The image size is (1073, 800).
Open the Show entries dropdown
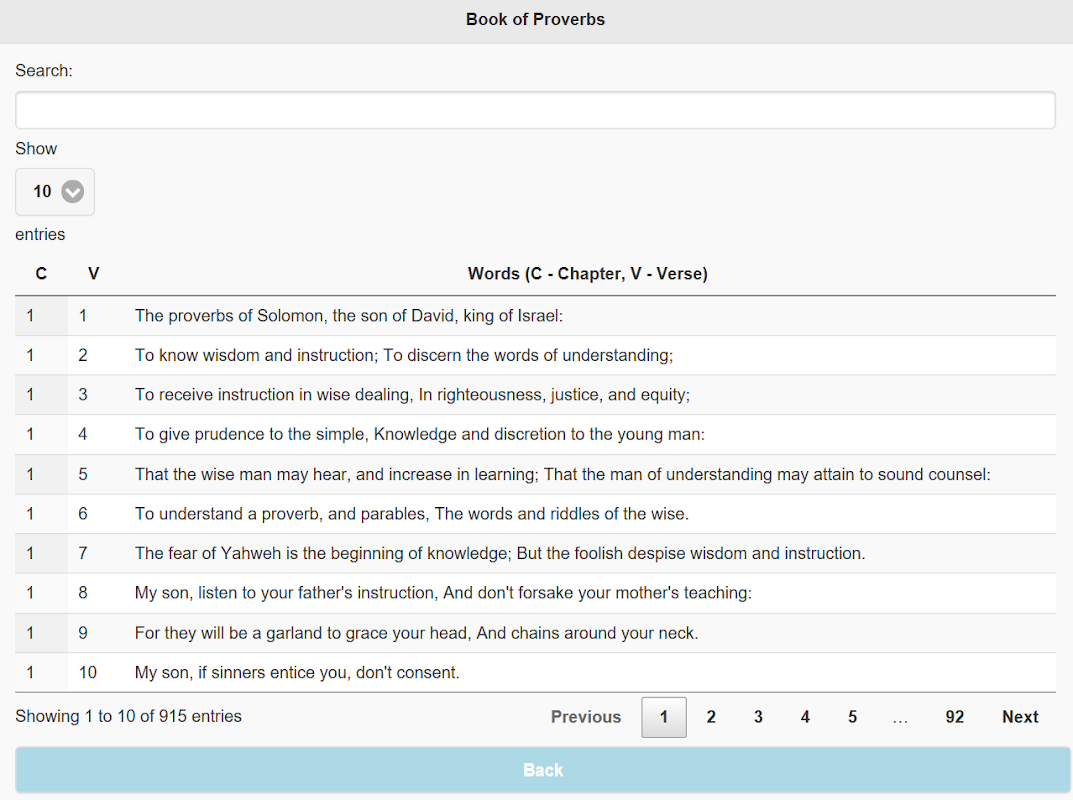pyautogui.click(x=55, y=192)
